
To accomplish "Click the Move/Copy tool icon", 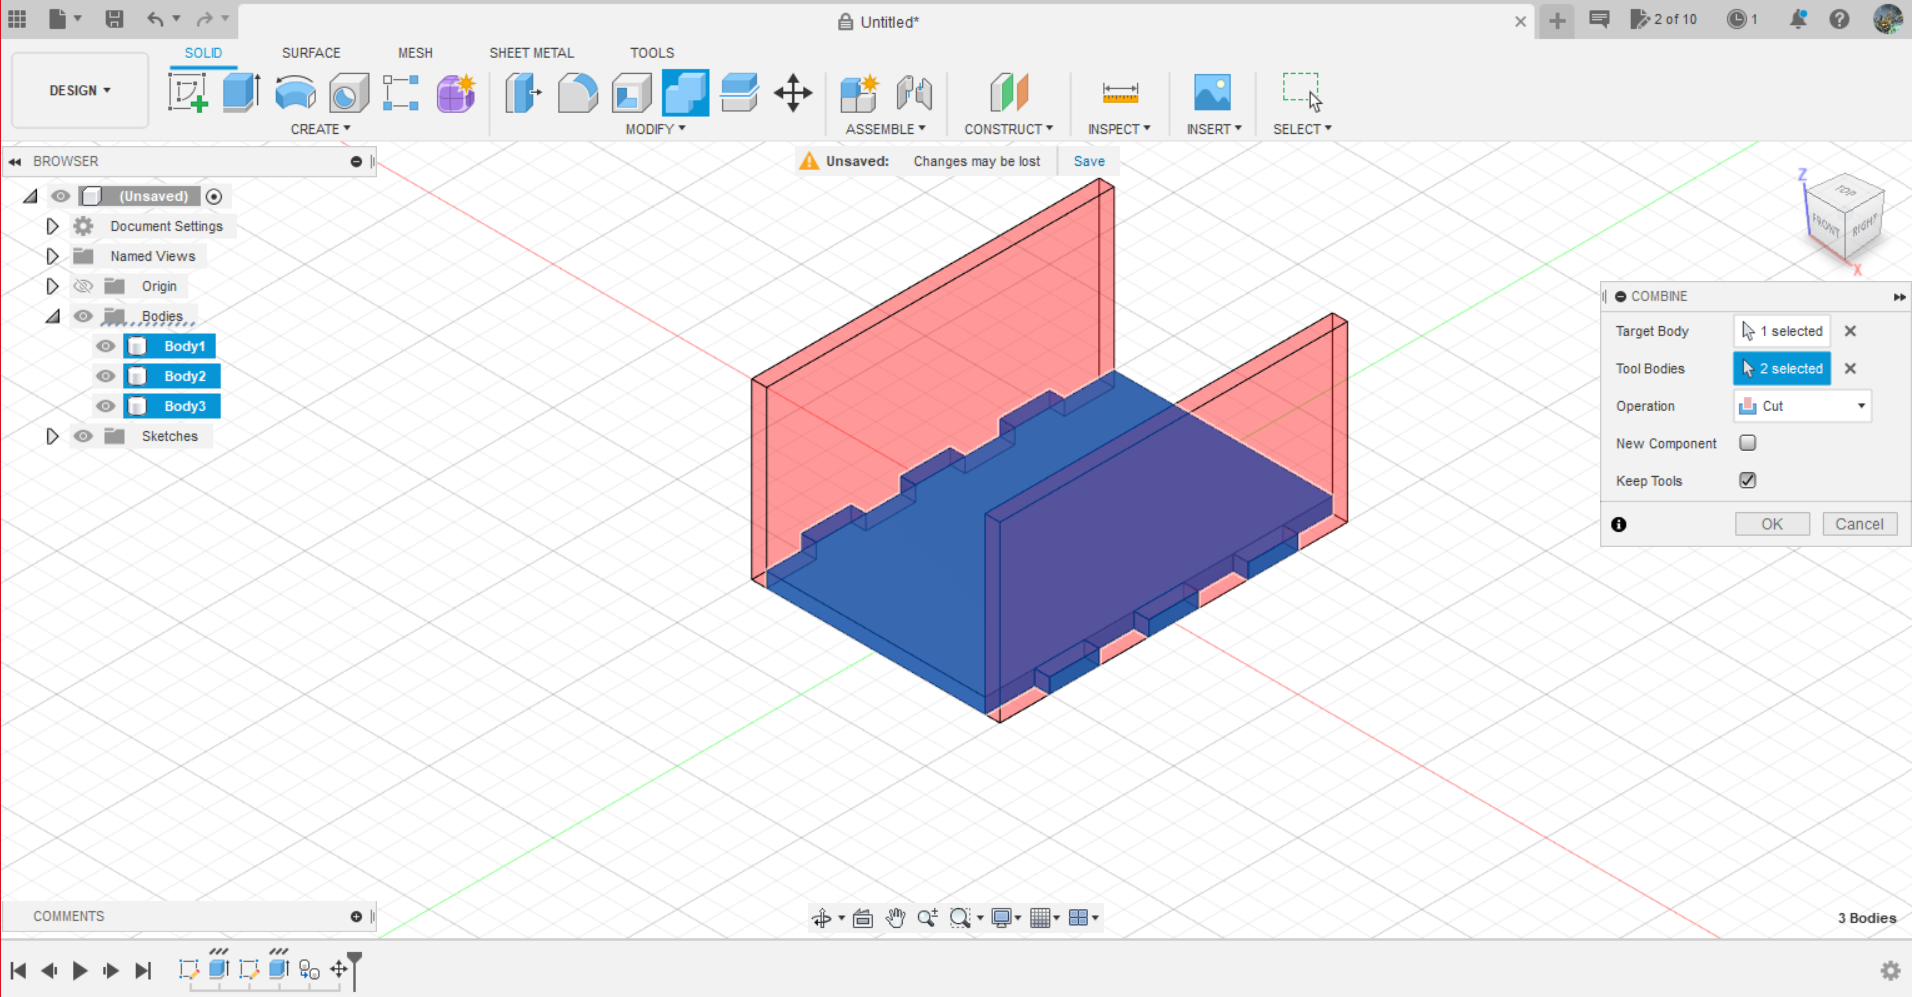I will pyautogui.click(x=793, y=93).
